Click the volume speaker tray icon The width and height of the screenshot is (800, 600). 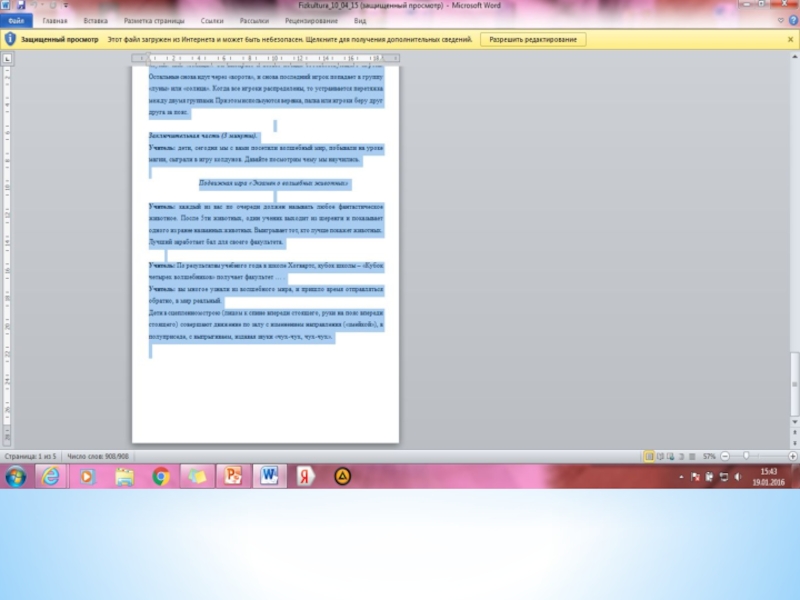738,477
